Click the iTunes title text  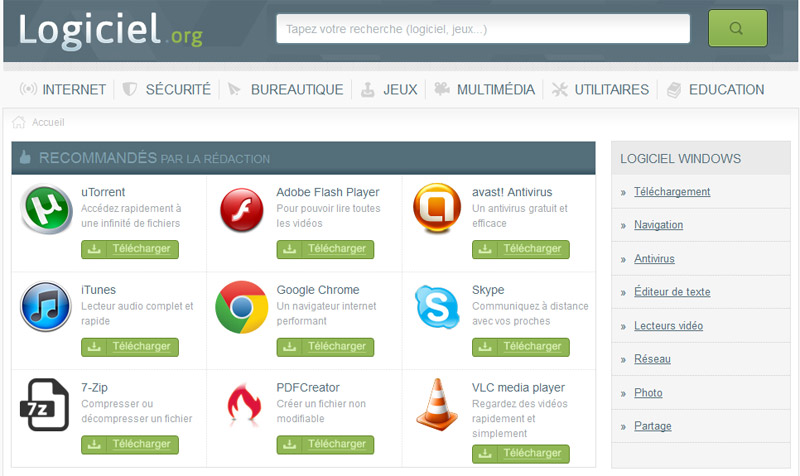point(98,290)
